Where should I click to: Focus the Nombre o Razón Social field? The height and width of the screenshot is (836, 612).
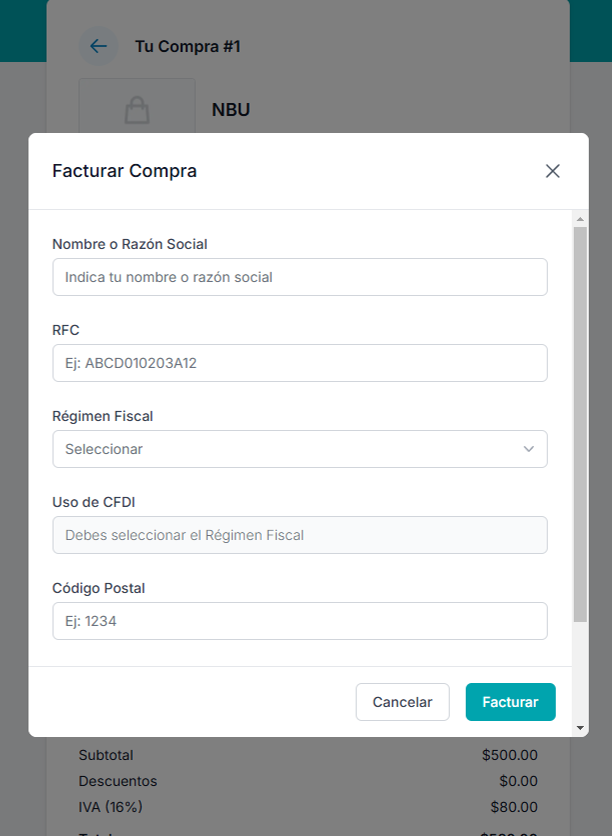pyautogui.click(x=299, y=277)
